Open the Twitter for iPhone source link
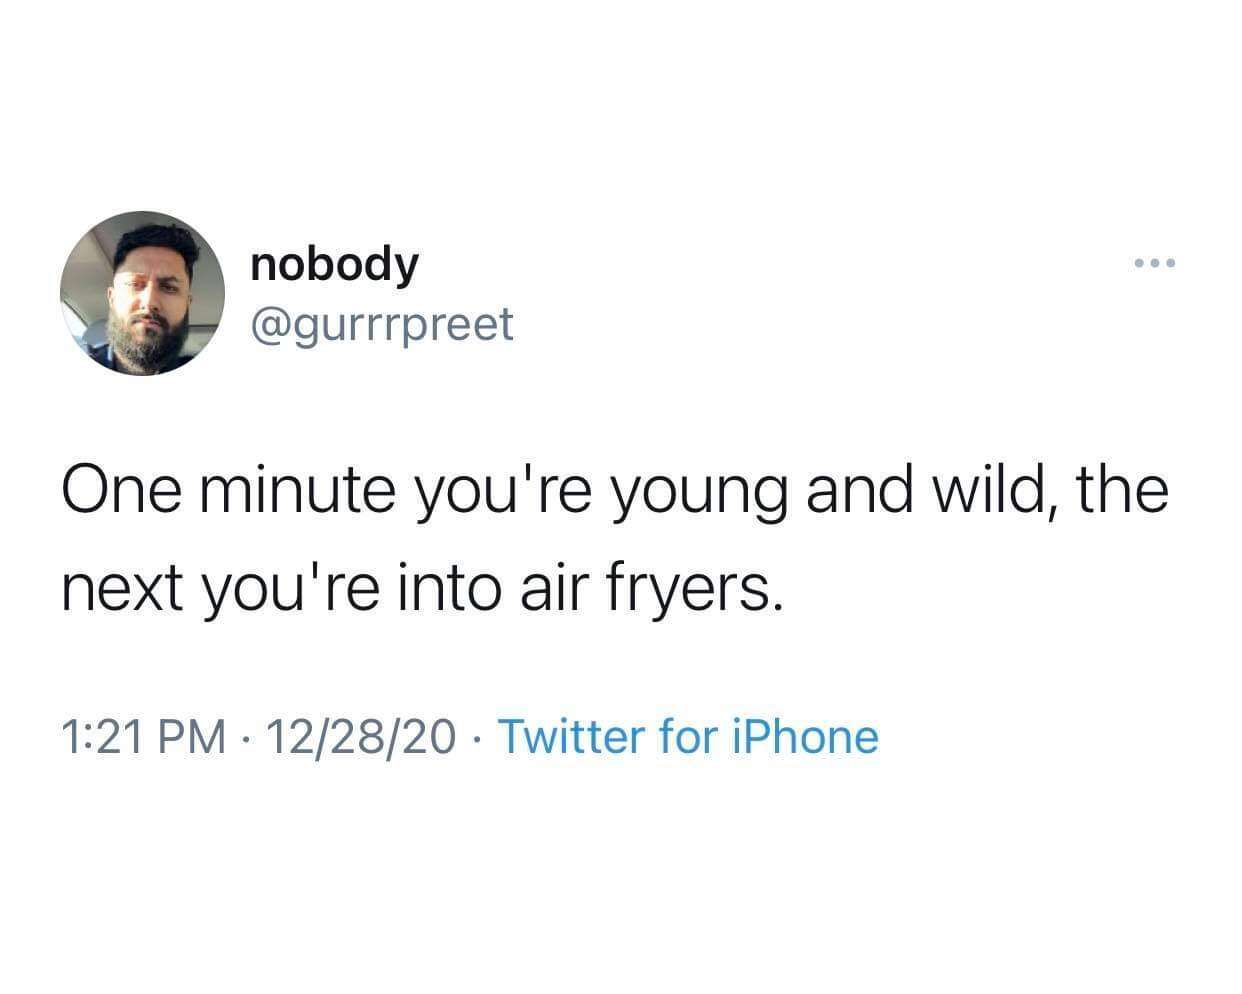The height and width of the screenshot is (994, 1242). 688,737
